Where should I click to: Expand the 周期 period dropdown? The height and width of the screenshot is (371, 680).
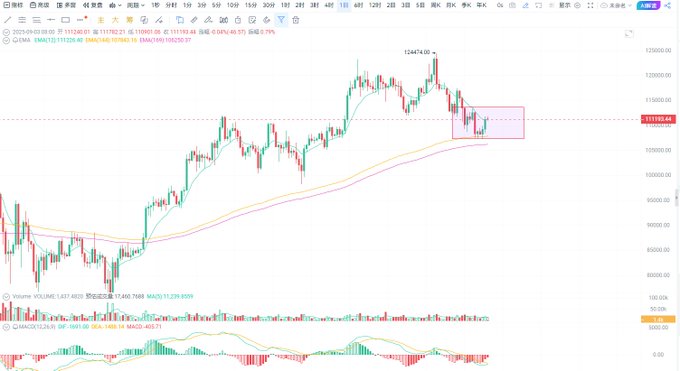(x=136, y=5)
